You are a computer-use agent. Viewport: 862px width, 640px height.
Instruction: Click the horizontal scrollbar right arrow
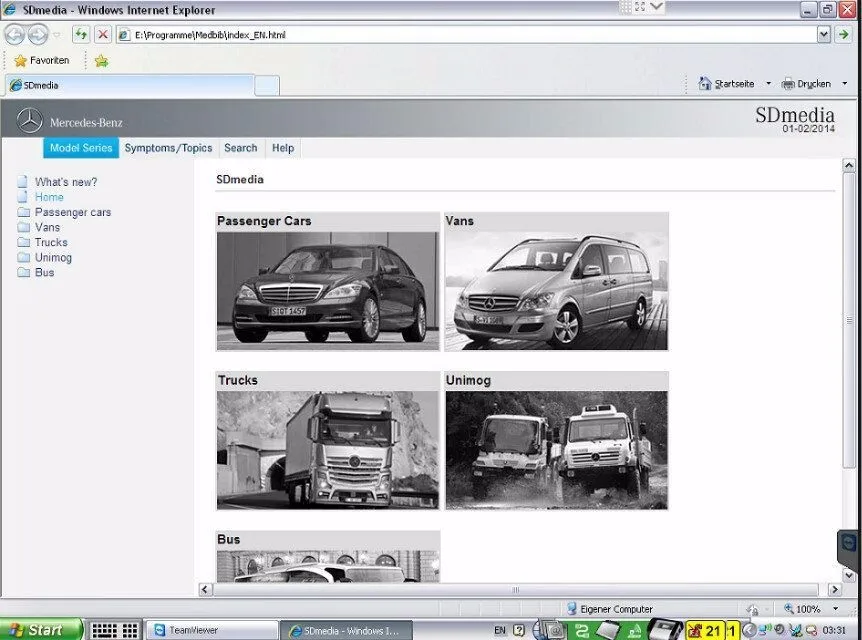click(835, 589)
